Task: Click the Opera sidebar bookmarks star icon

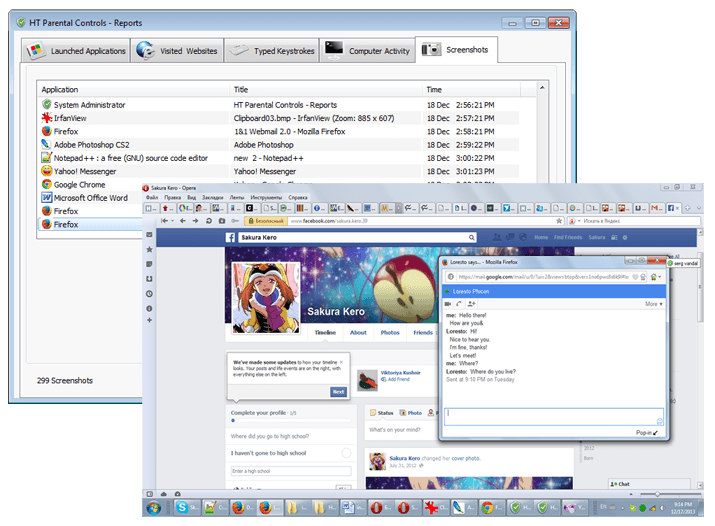Action: 149,249
